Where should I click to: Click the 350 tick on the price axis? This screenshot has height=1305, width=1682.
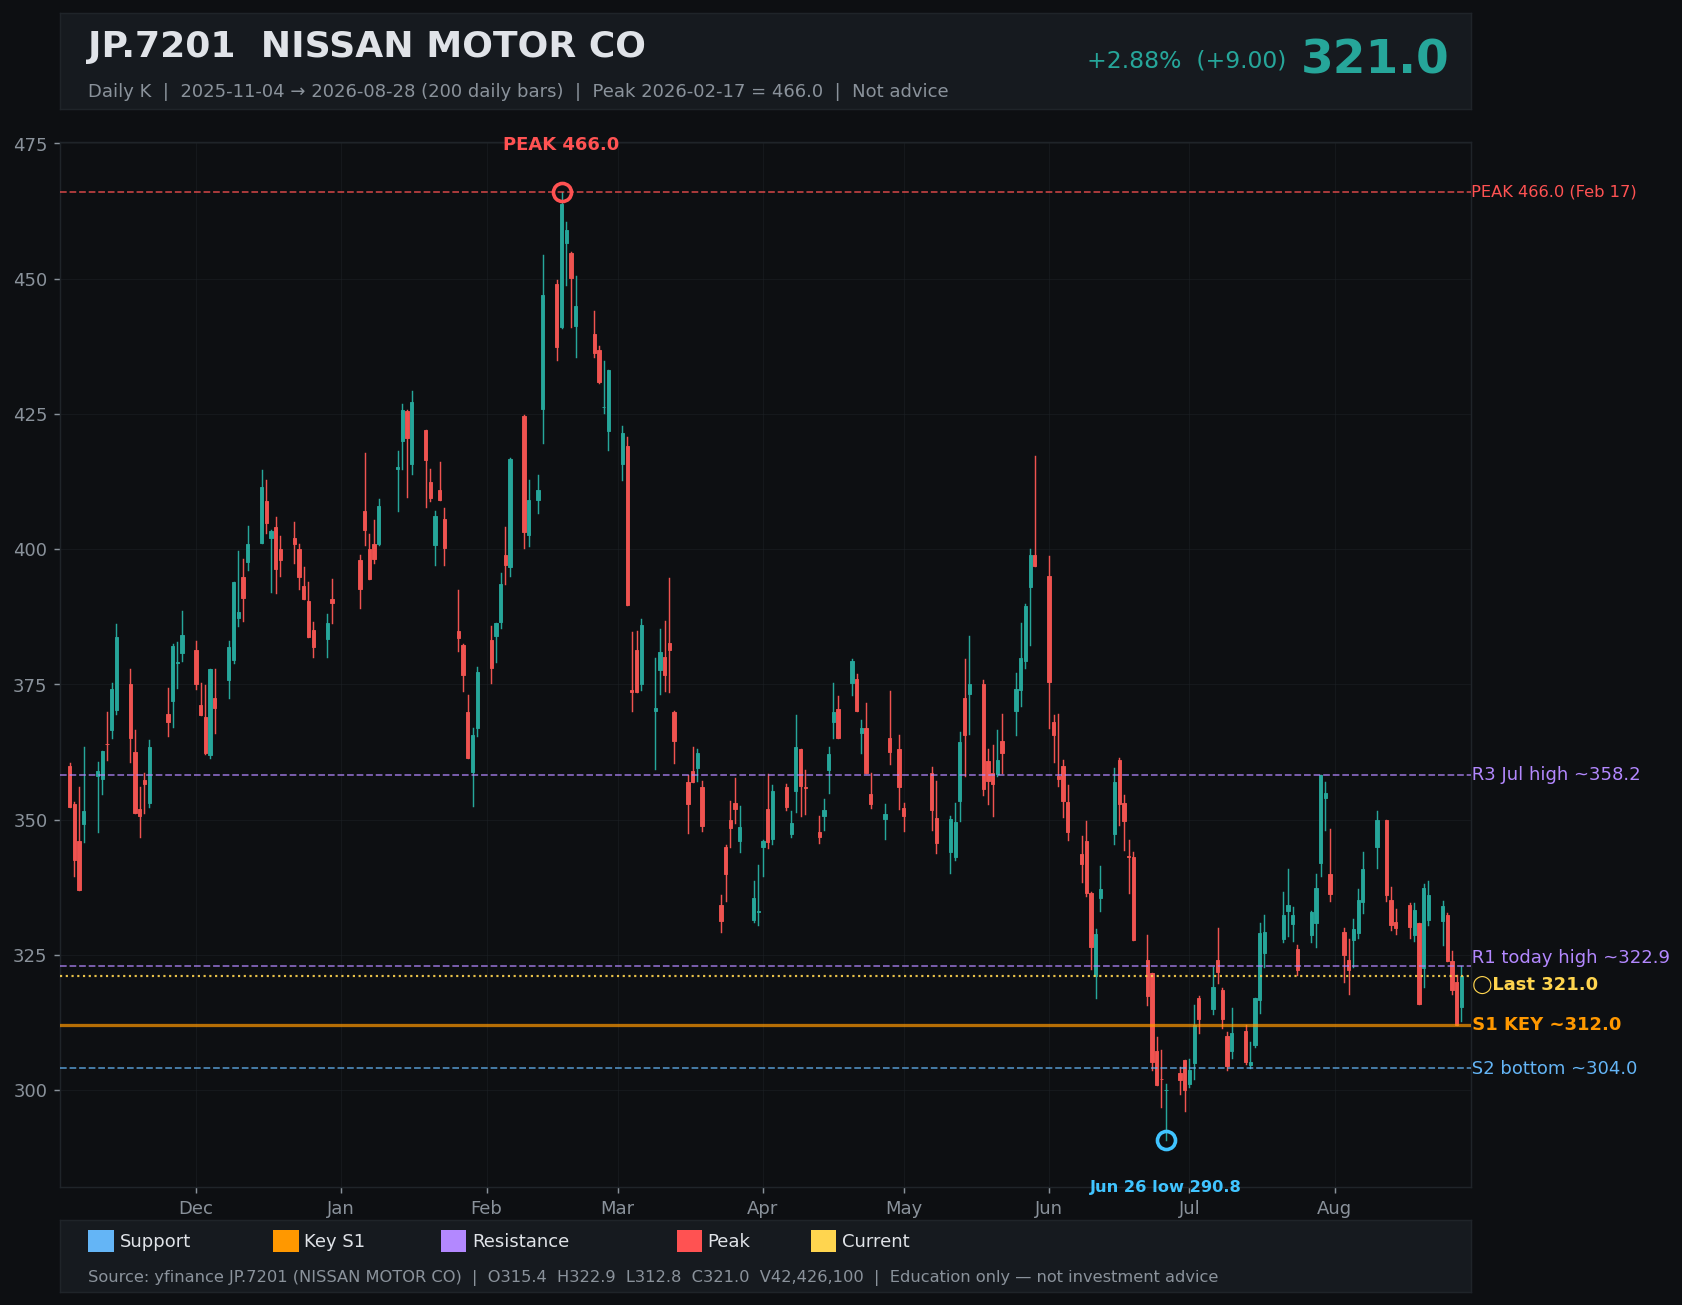(x=31, y=821)
